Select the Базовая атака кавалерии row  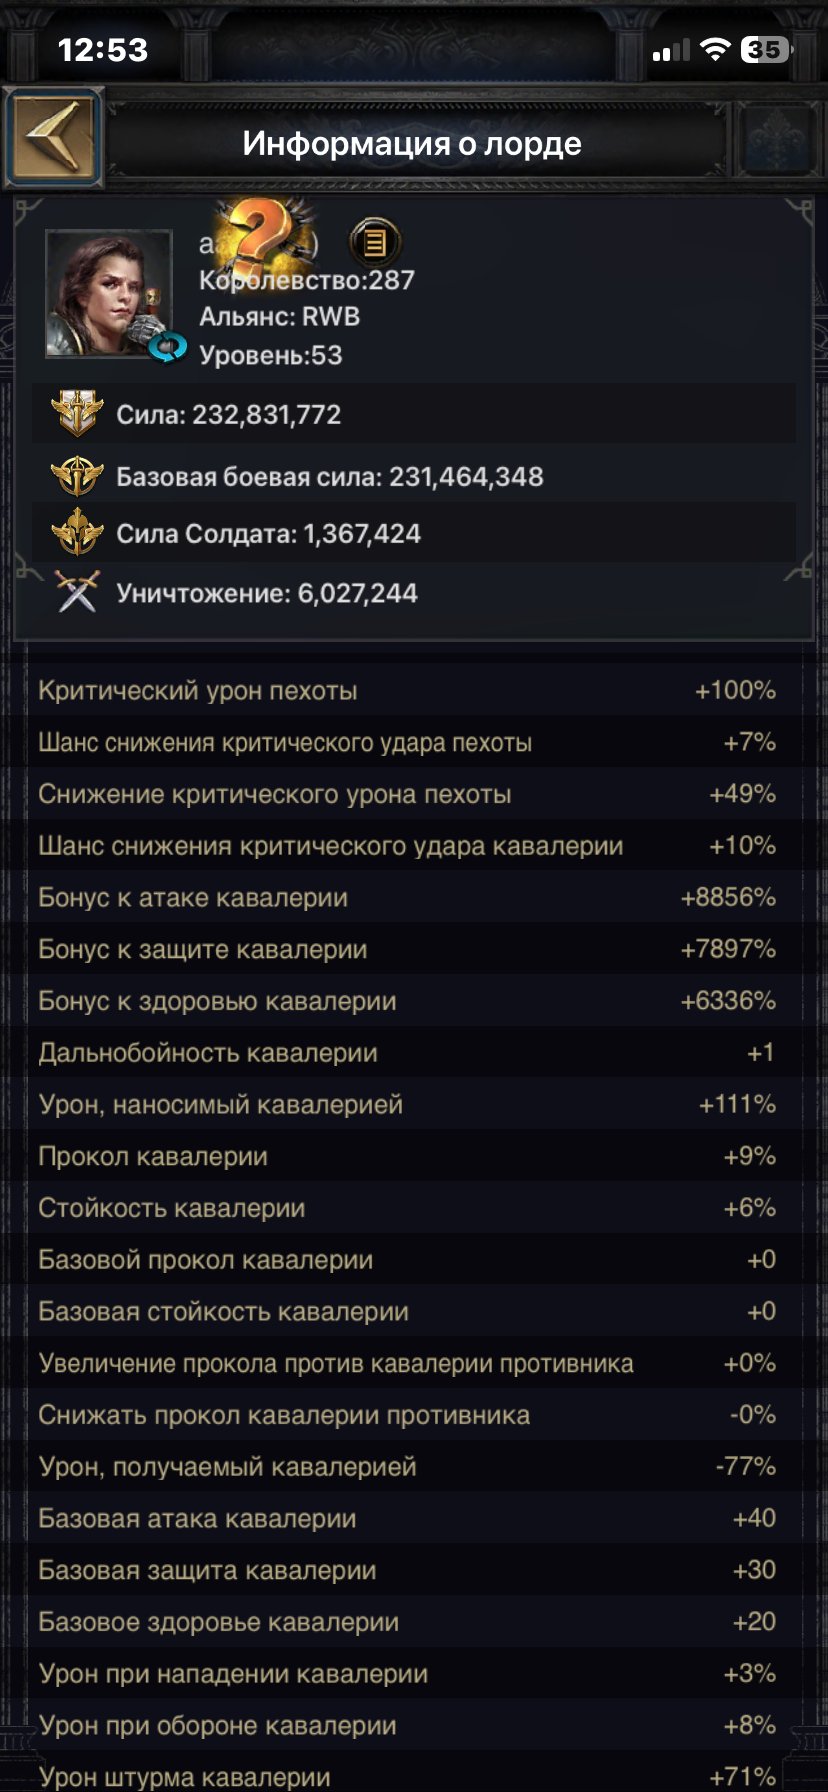pyautogui.click(x=407, y=1518)
